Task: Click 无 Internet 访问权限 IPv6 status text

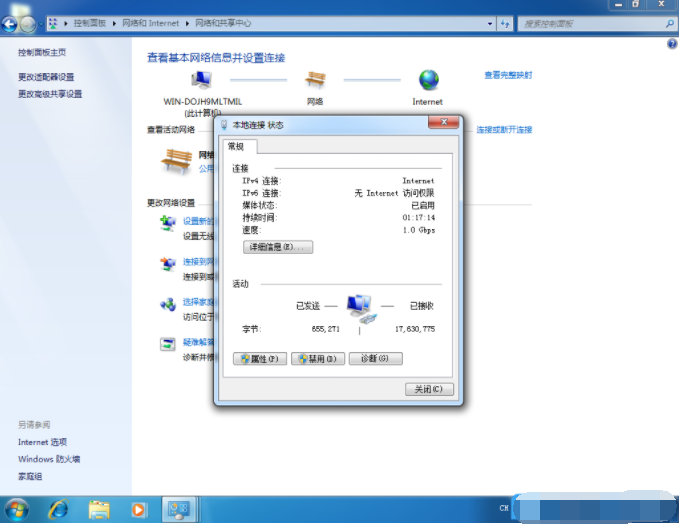Action: [394, 193]
